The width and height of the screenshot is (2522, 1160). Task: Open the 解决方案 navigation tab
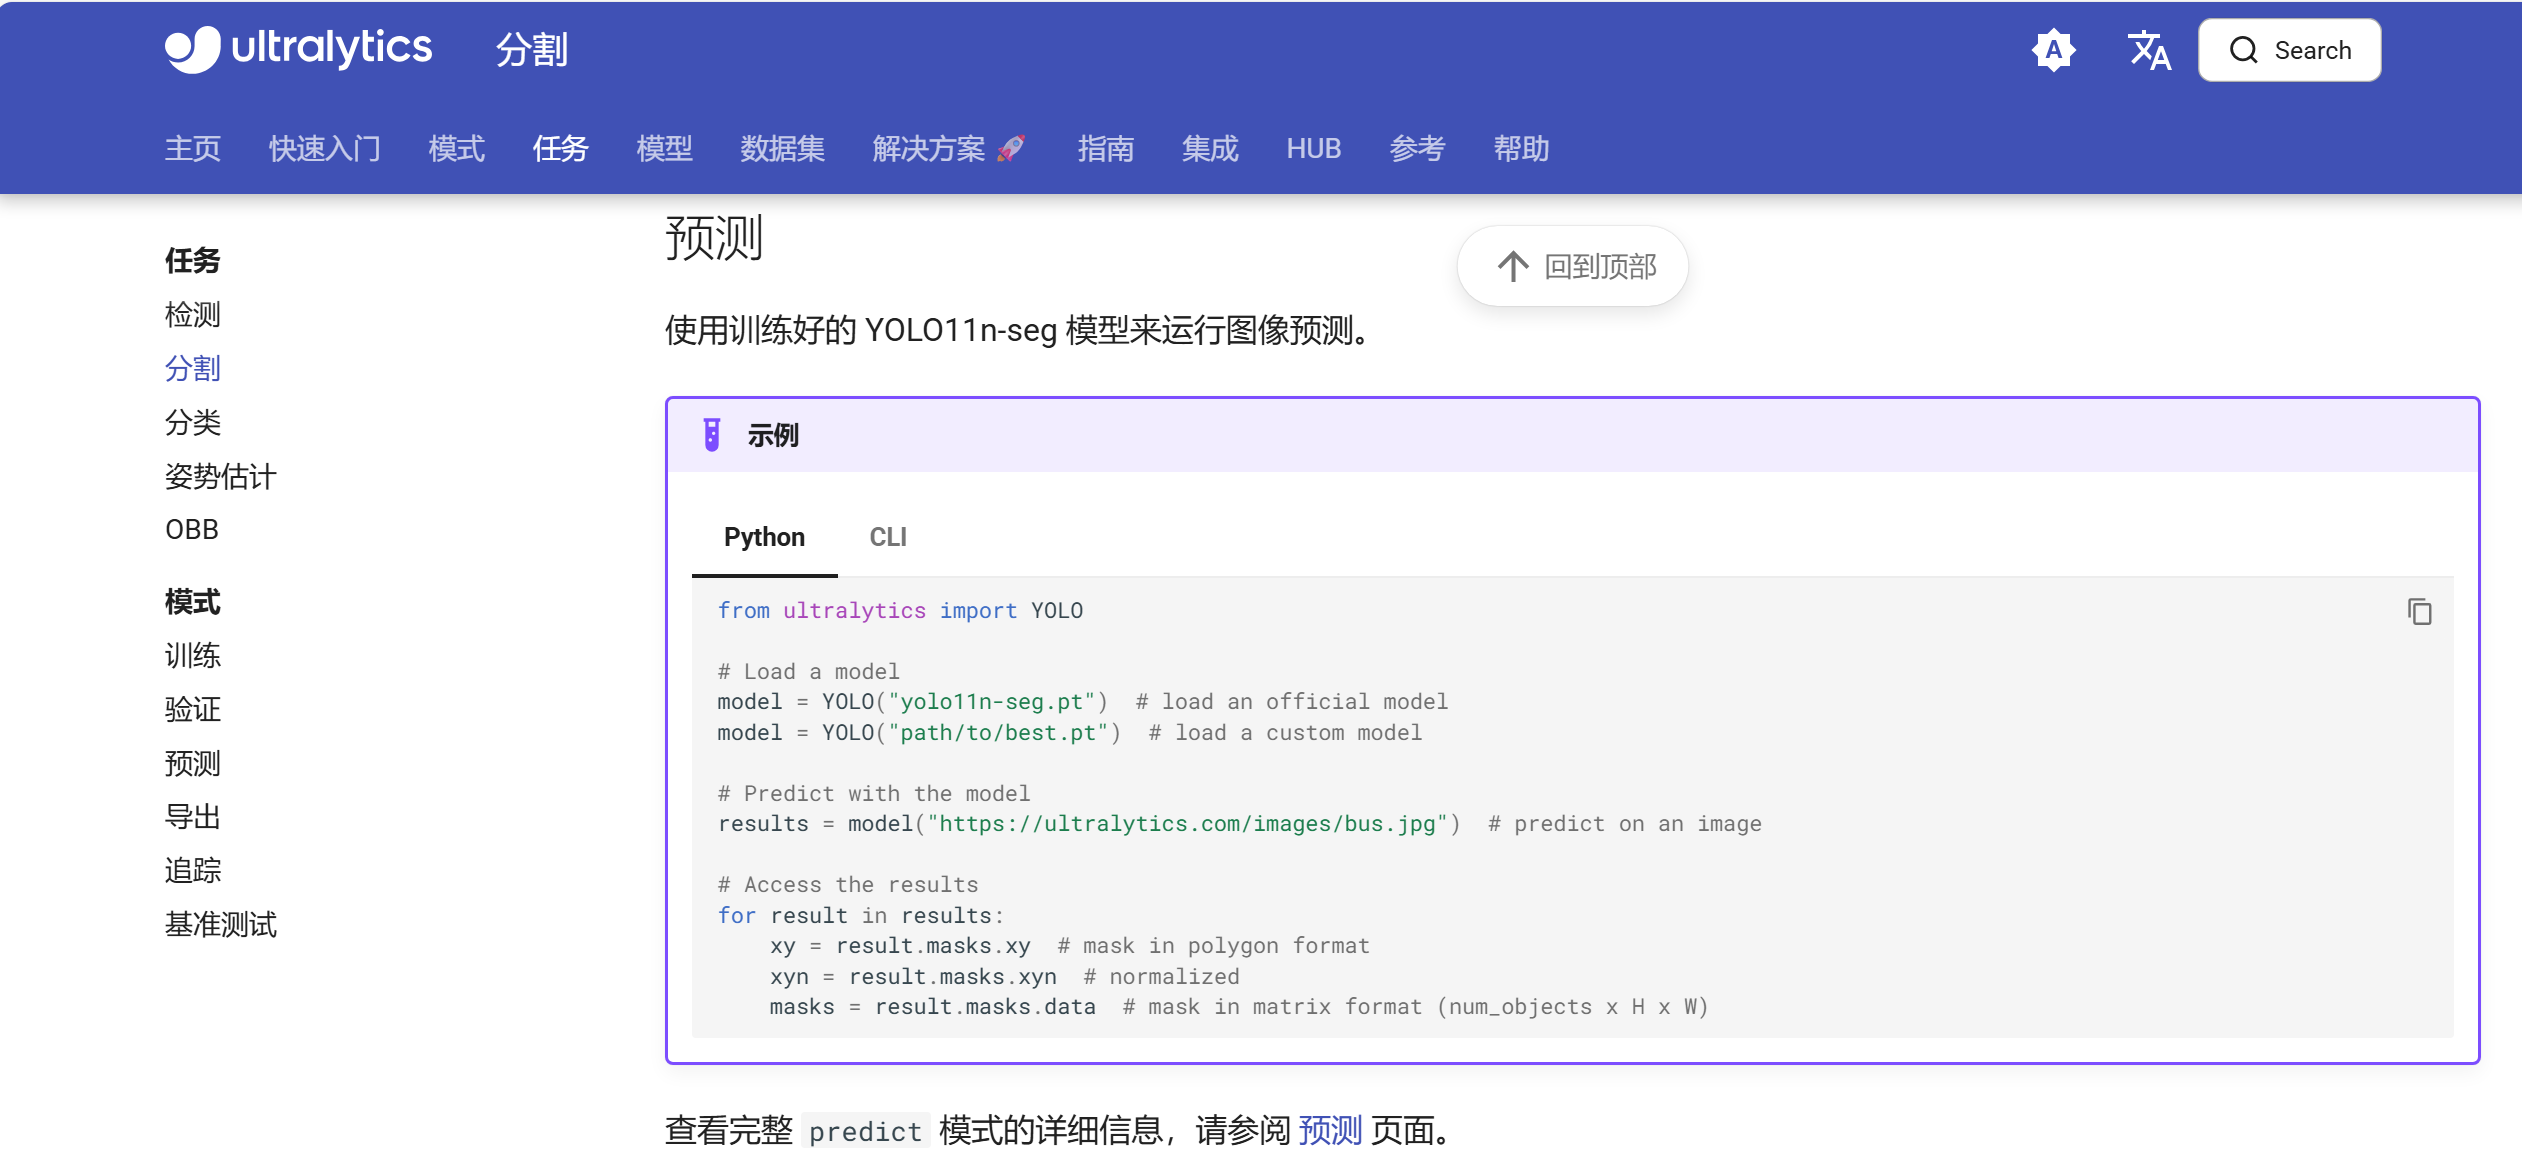point(949,148)
